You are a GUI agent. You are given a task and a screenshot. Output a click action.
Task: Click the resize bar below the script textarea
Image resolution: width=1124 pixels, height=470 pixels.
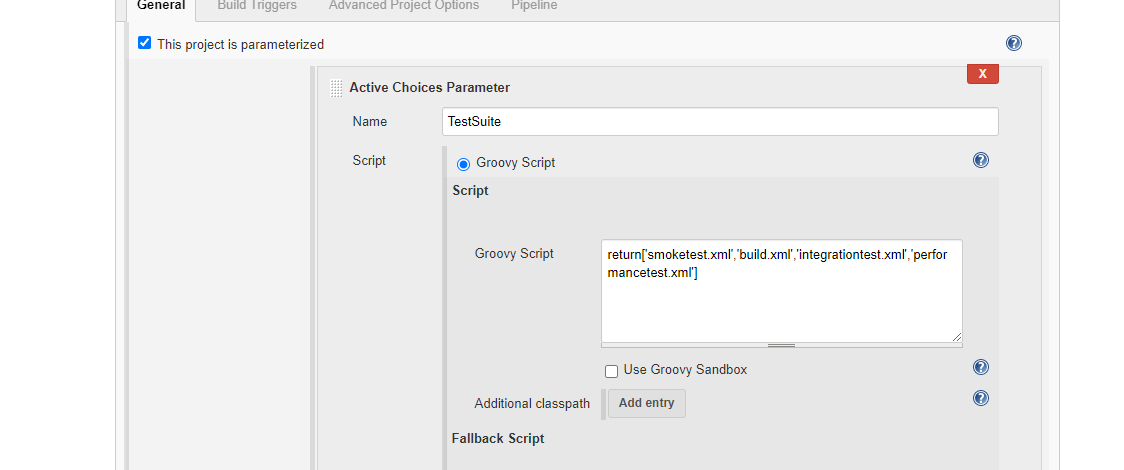pyautogui.click(x=781, y=345)
